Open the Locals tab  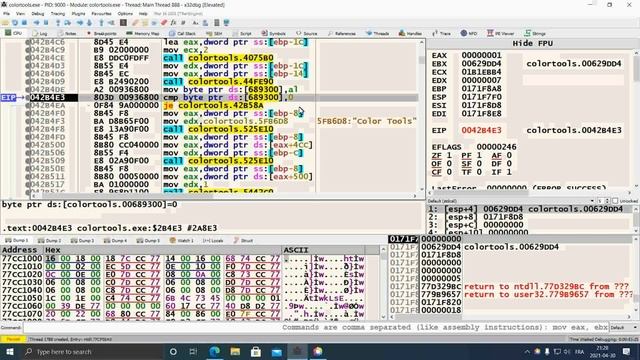[x=213, y=240]
